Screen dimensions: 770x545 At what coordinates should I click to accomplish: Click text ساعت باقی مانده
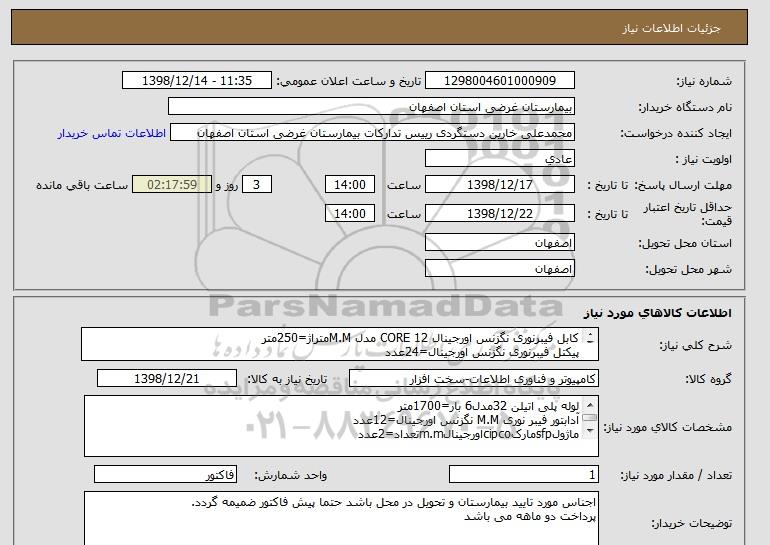click(x=82, y=185)
